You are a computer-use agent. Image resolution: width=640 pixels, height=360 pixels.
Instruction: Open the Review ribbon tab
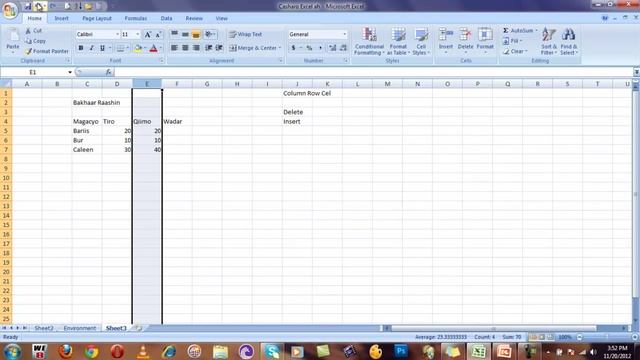pyautogui.click(x=194, y=18)
